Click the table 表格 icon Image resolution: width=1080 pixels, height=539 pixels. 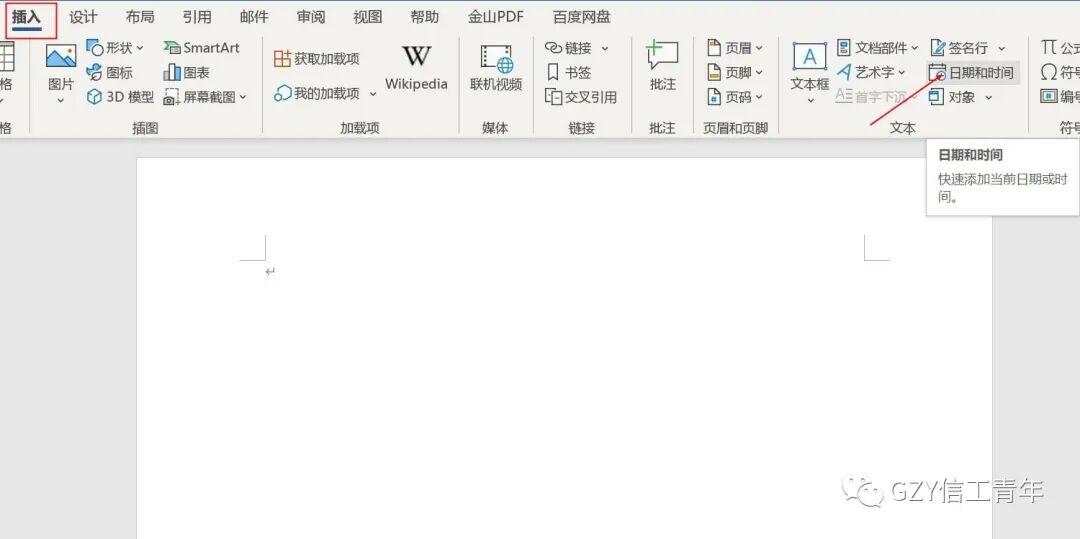tap(6, 56)
